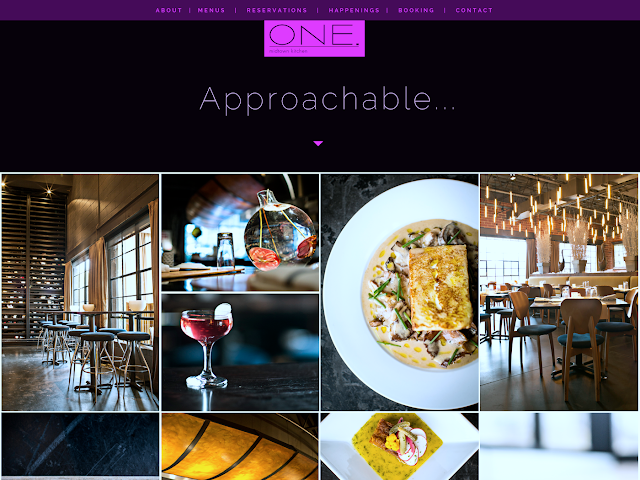Viewport: 640px width, 480px height.
Task: Open the blurred bright window photo
Action: click(559, 447)
